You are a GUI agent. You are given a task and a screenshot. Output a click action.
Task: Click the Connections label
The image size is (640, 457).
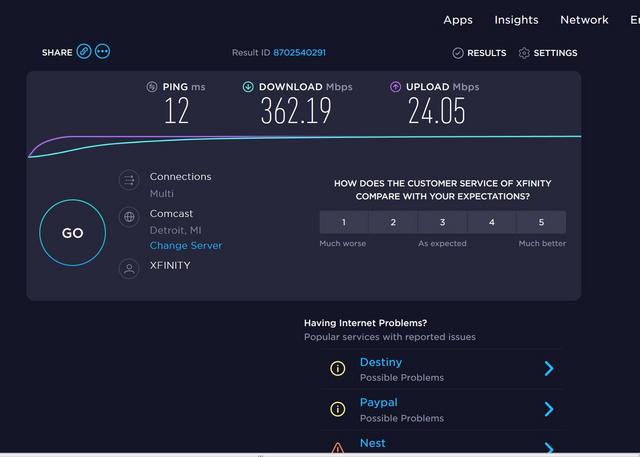click(180, 177)
